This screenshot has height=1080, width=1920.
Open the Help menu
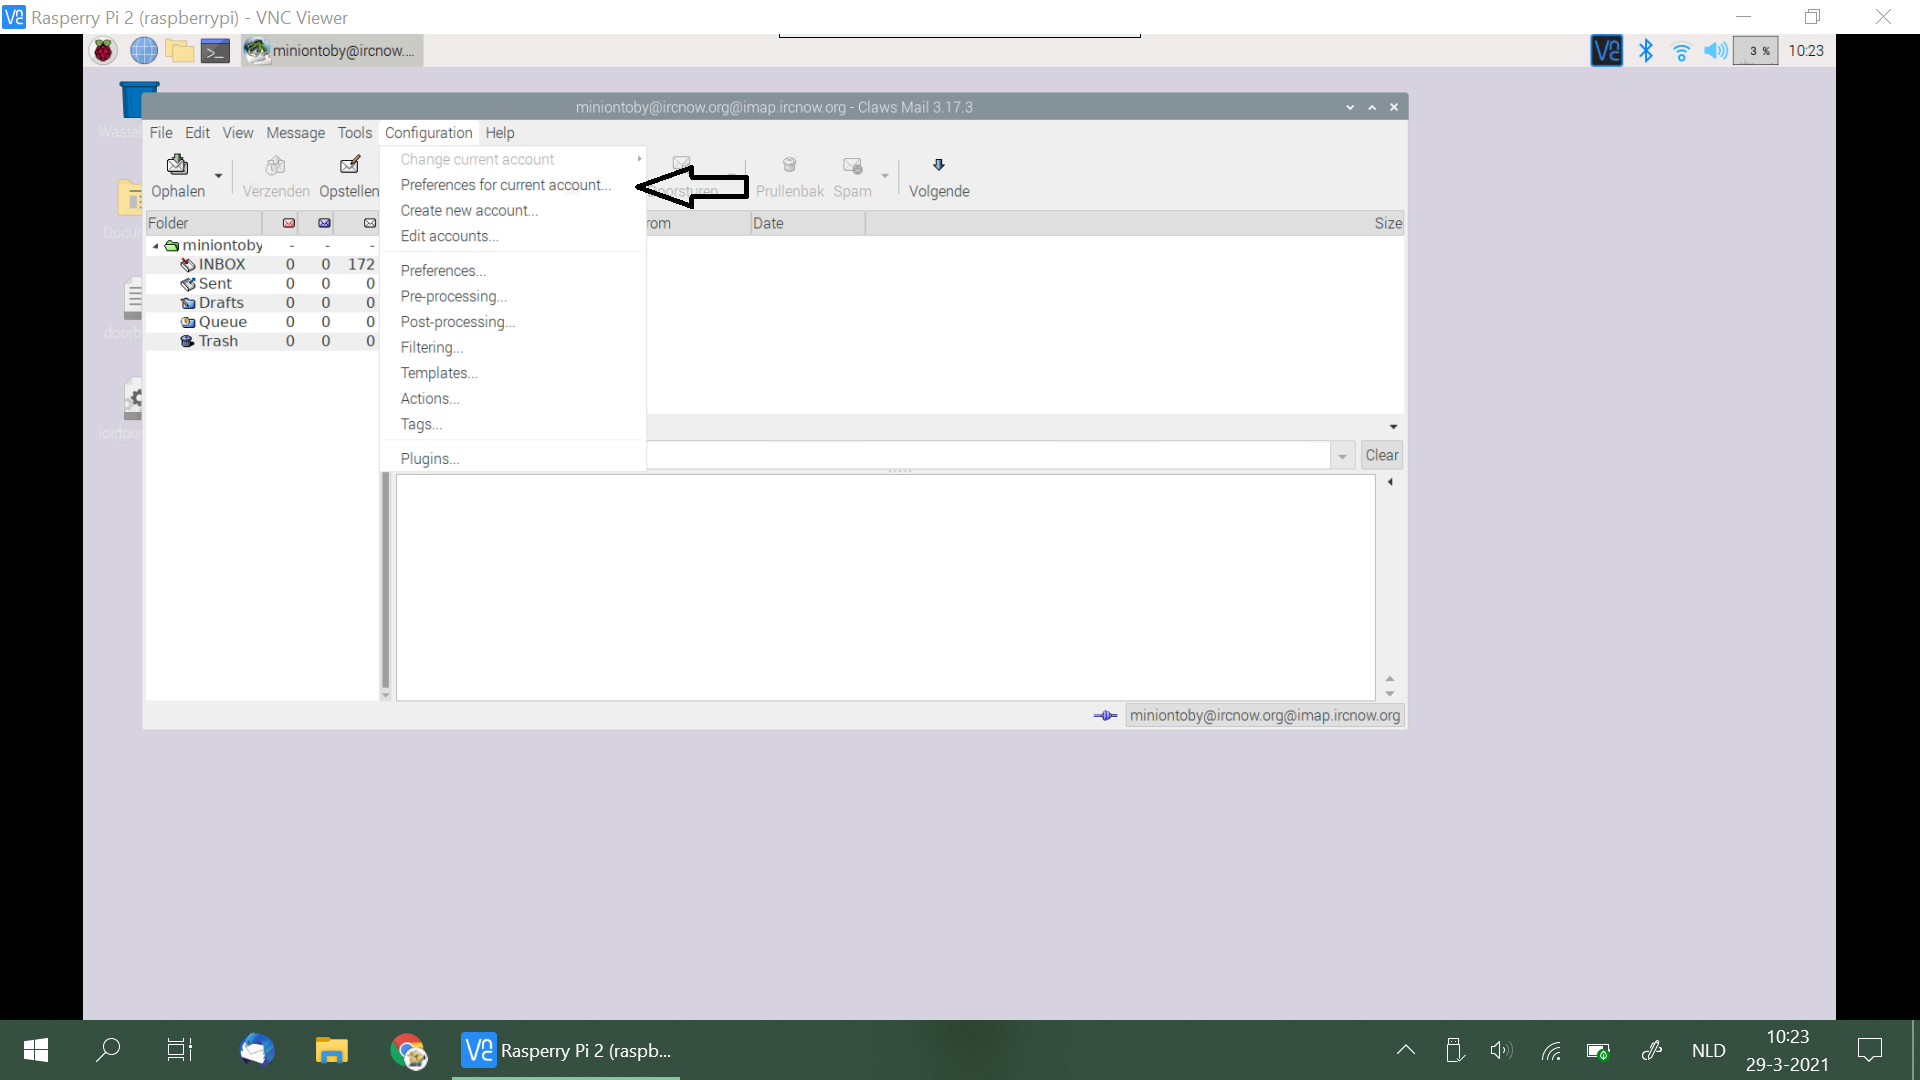[x=500, y=133]
